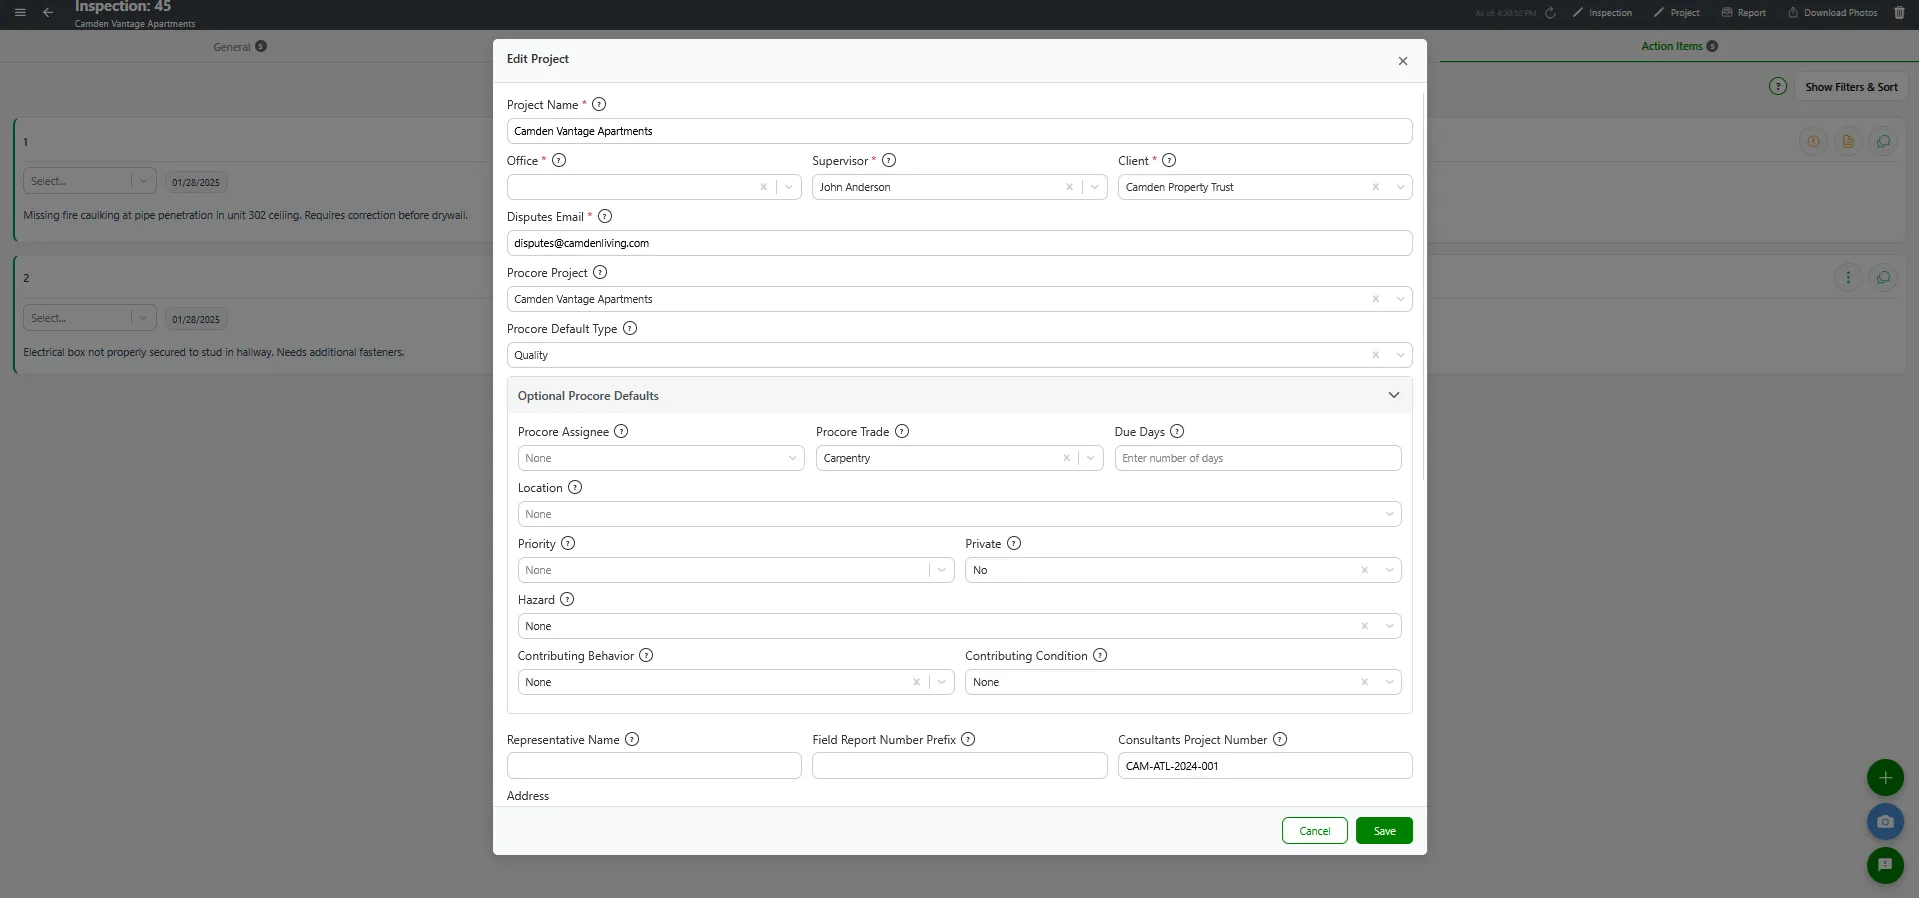
Task: Click the back arrow icon
Action: click(x=48, y=13)
